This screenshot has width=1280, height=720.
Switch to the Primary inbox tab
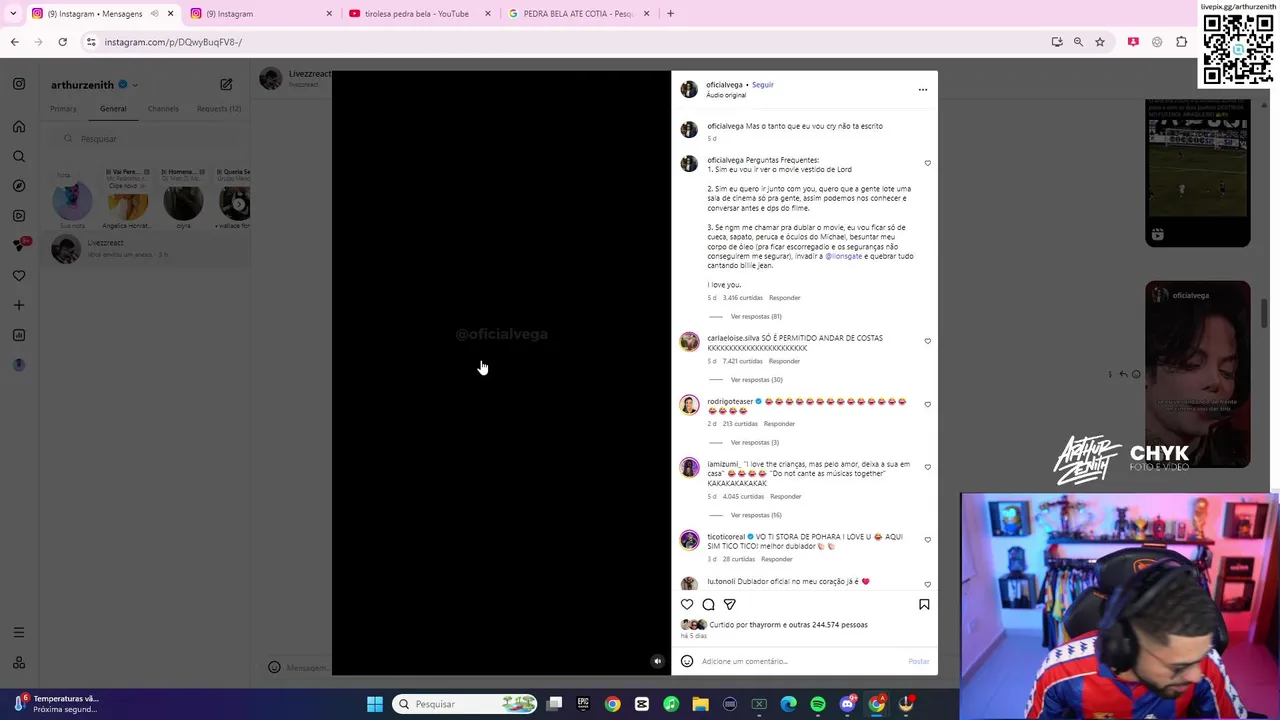point(63,109)
